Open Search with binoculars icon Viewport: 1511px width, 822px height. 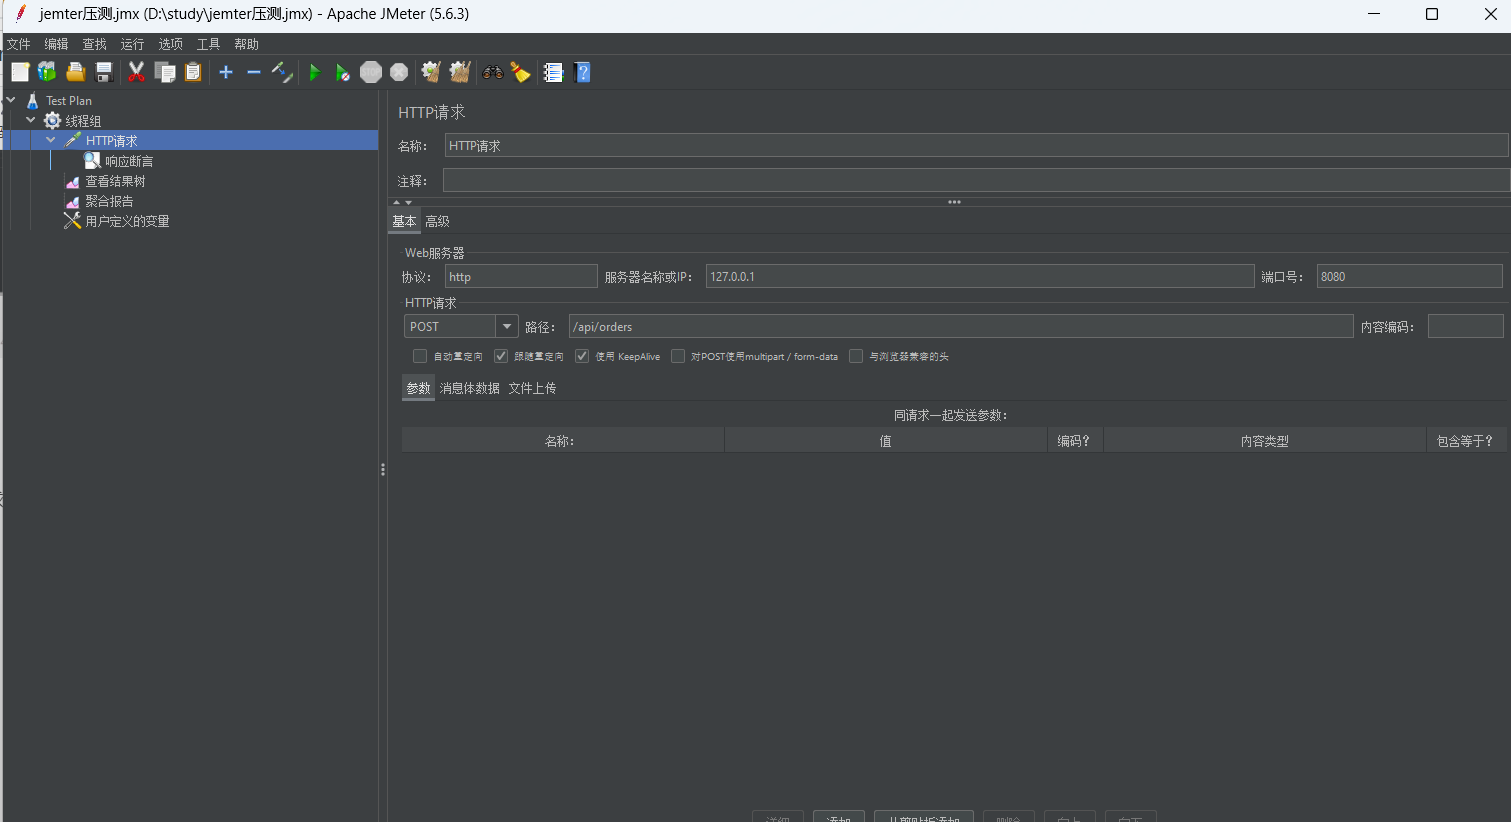point(493,72)
